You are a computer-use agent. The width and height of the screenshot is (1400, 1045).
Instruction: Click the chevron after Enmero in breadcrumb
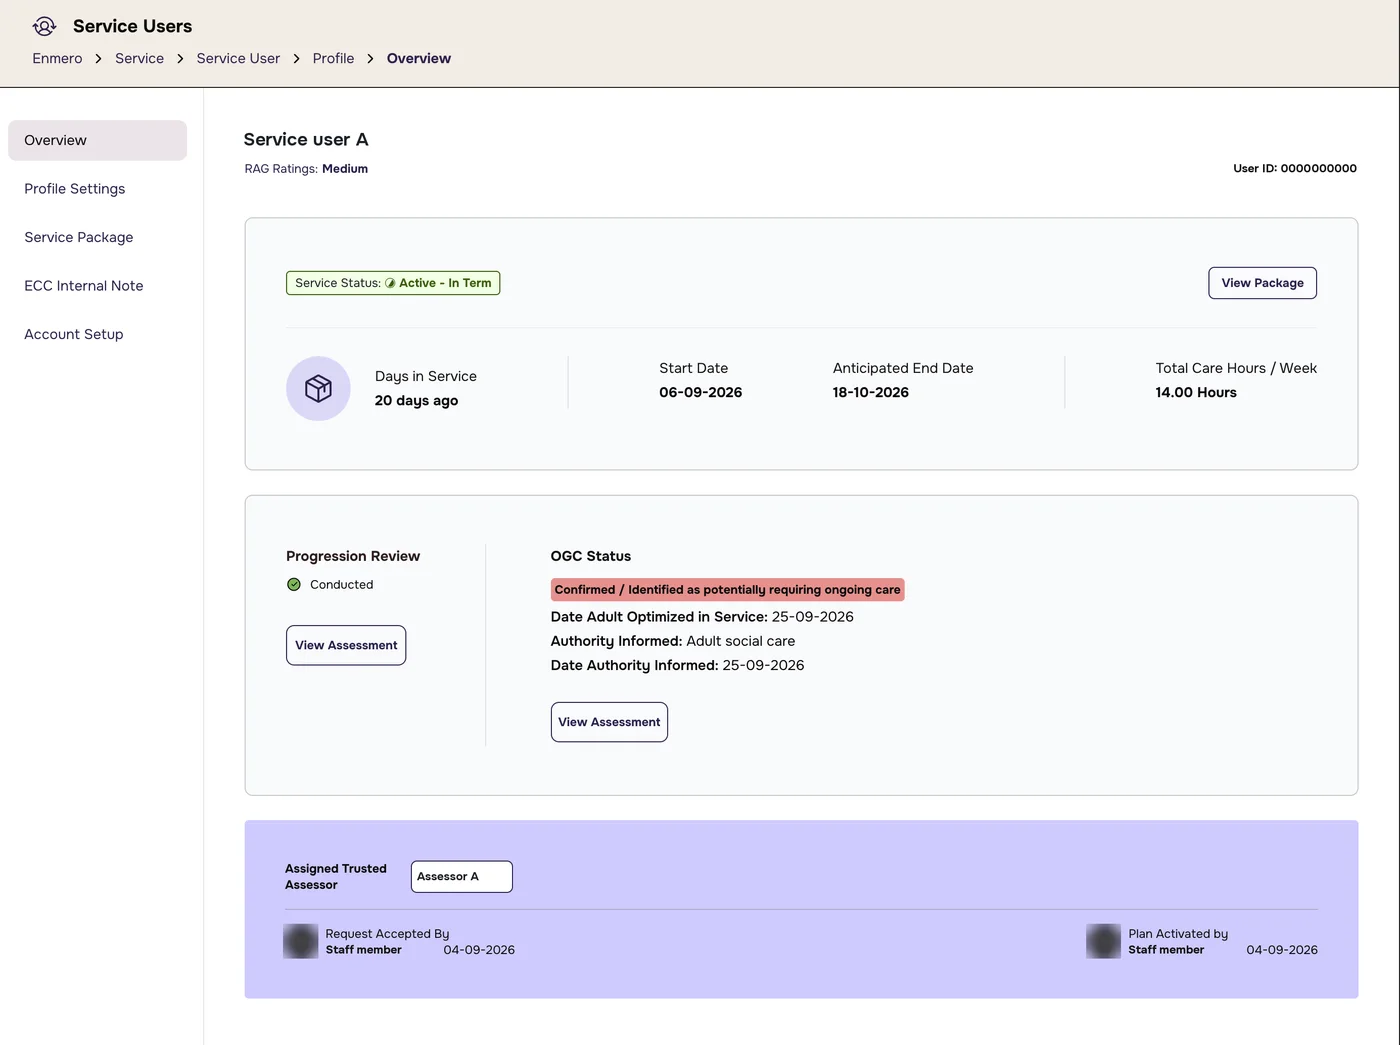(x=98, y=59)
